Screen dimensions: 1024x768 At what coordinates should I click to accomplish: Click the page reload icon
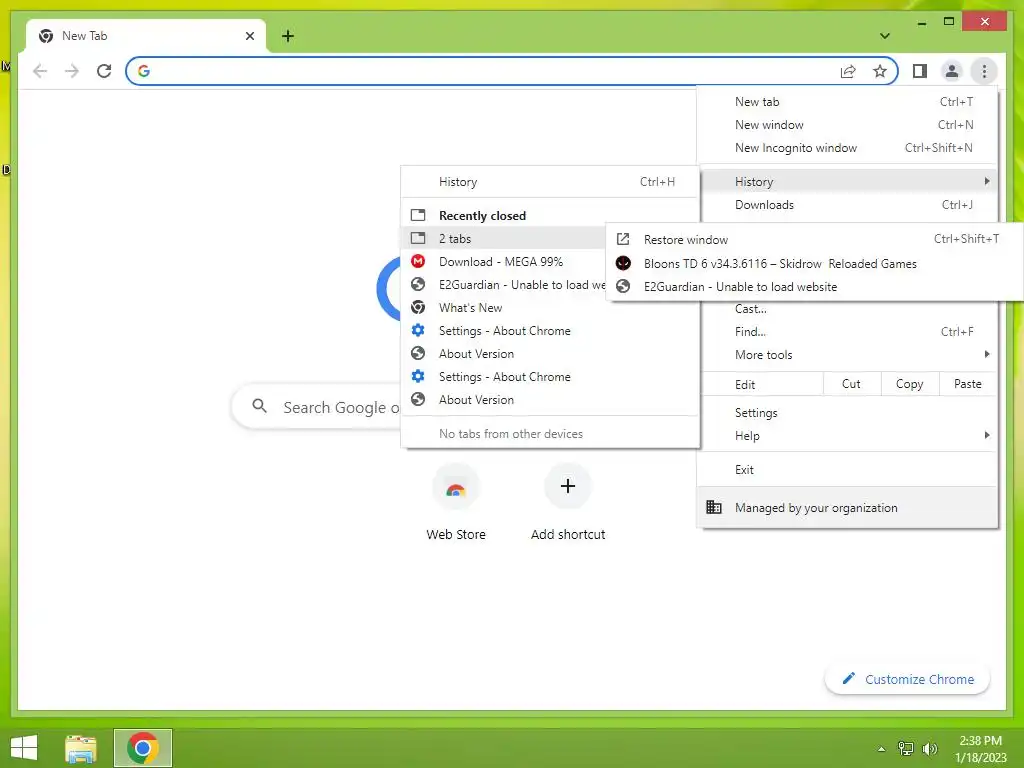pyautogui.click(x=104, y=71)
